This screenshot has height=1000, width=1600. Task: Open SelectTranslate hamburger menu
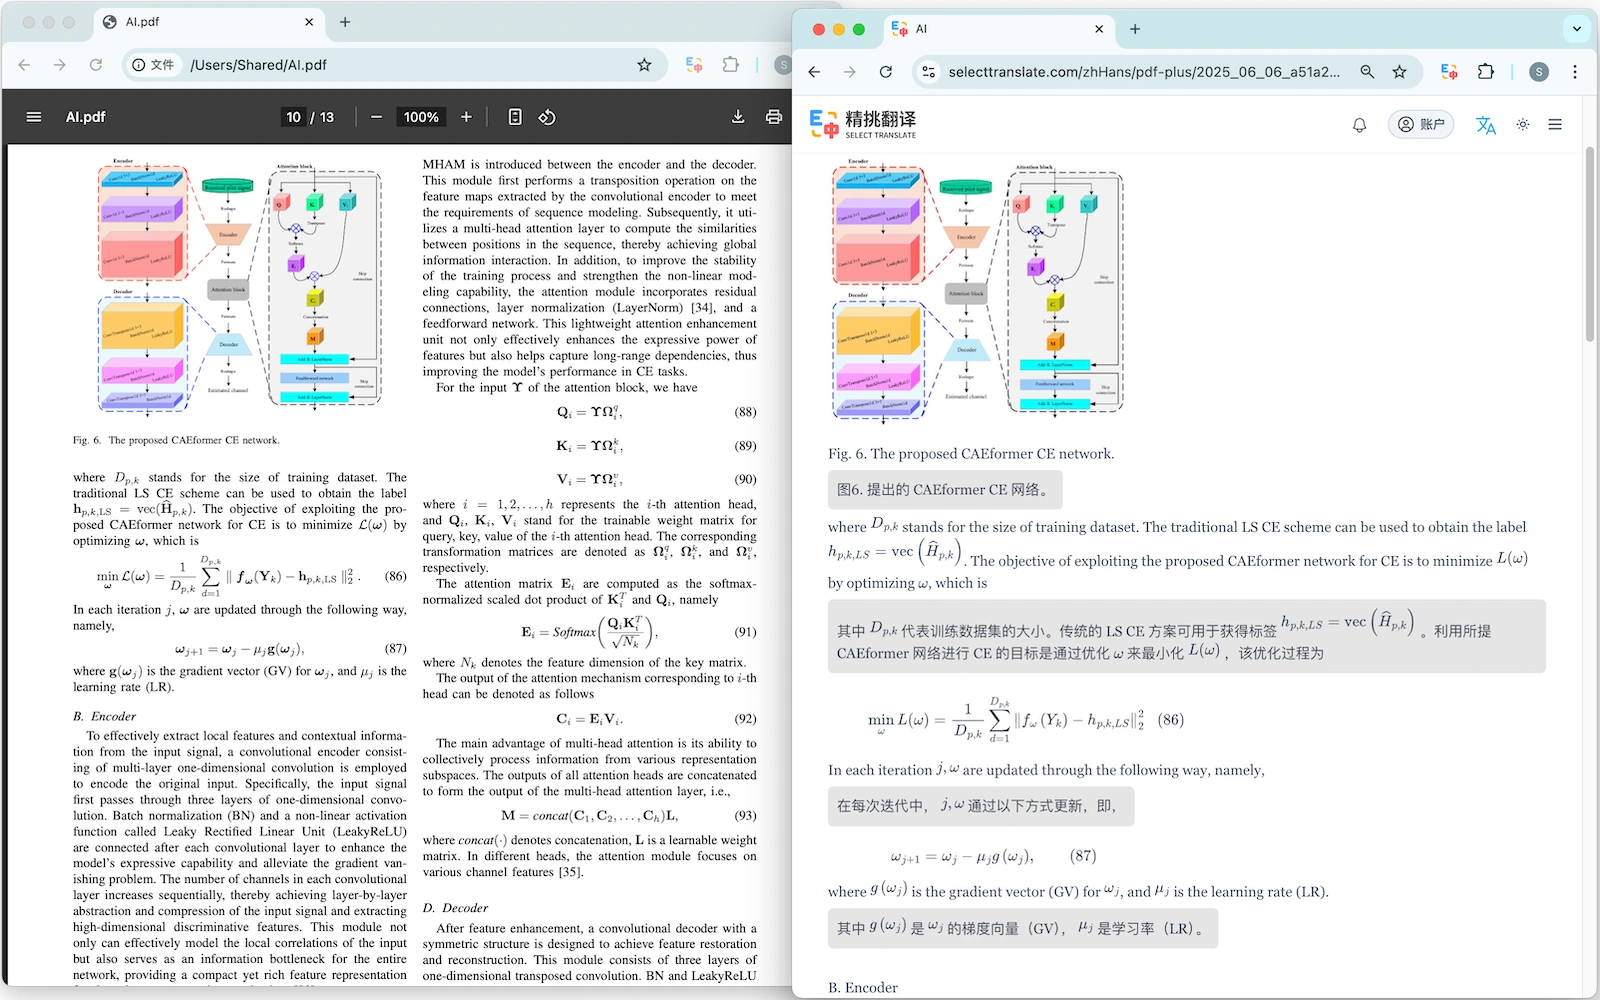coord(1555,125)
